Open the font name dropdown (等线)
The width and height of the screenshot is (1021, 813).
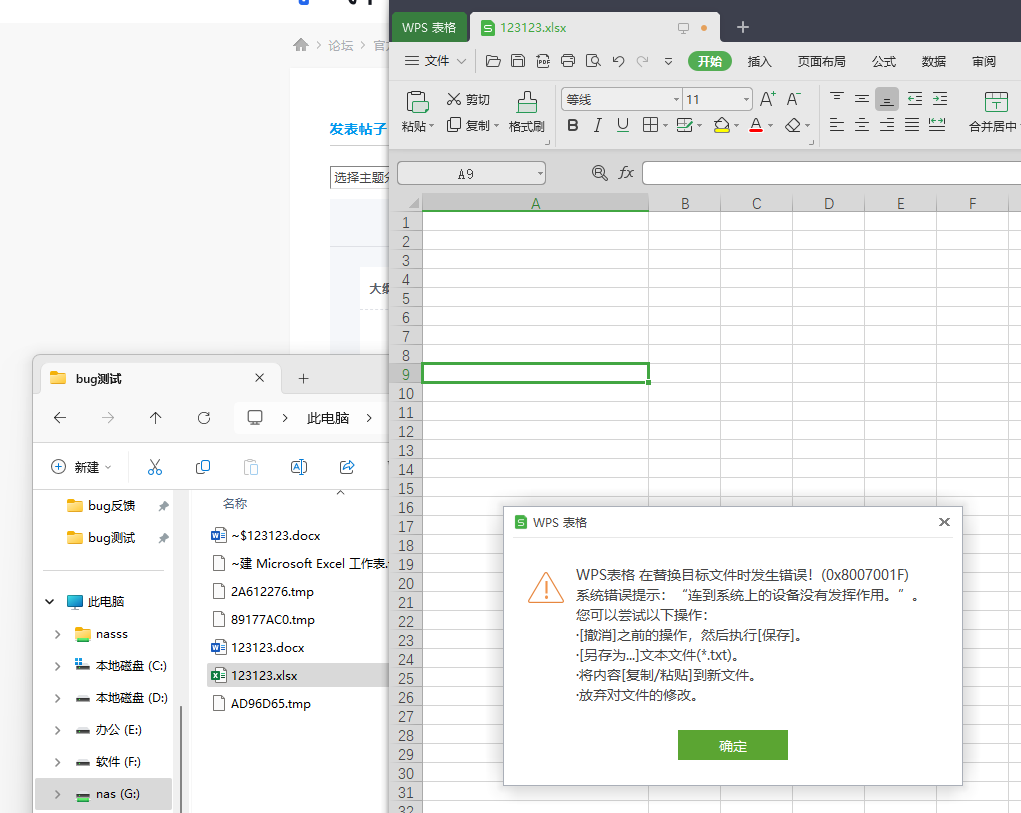pos(621,99)
